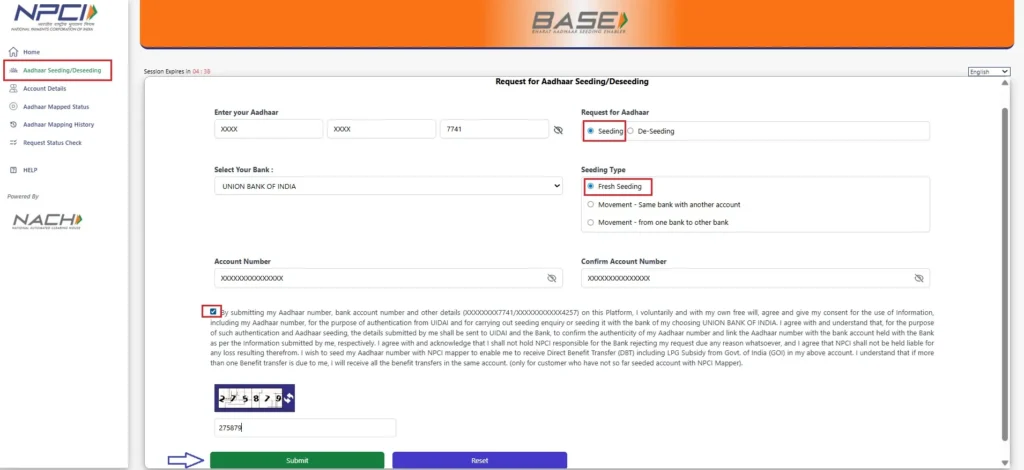The width and height of the screenshot is (1024, 470).
Task: Click second Aadhaar XXXX field
Action: 381,129
